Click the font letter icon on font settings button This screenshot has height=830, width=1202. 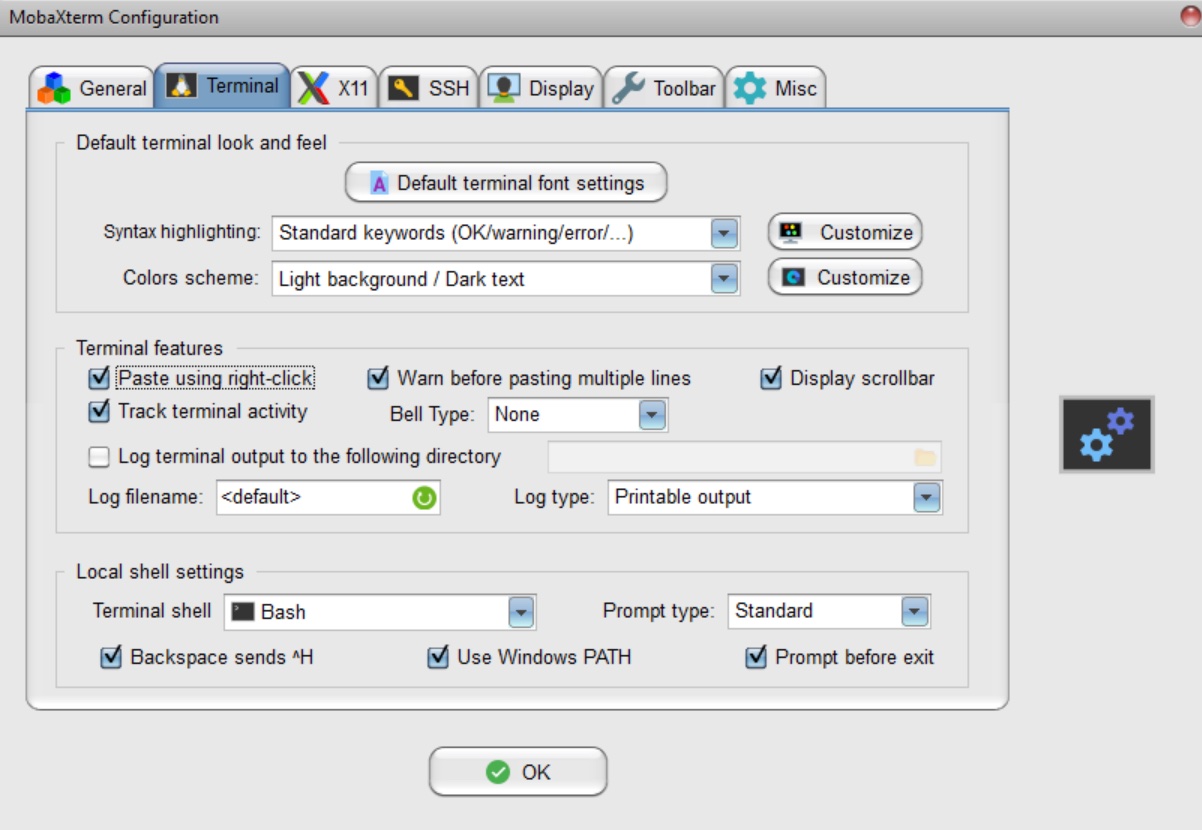pos(379,183)
